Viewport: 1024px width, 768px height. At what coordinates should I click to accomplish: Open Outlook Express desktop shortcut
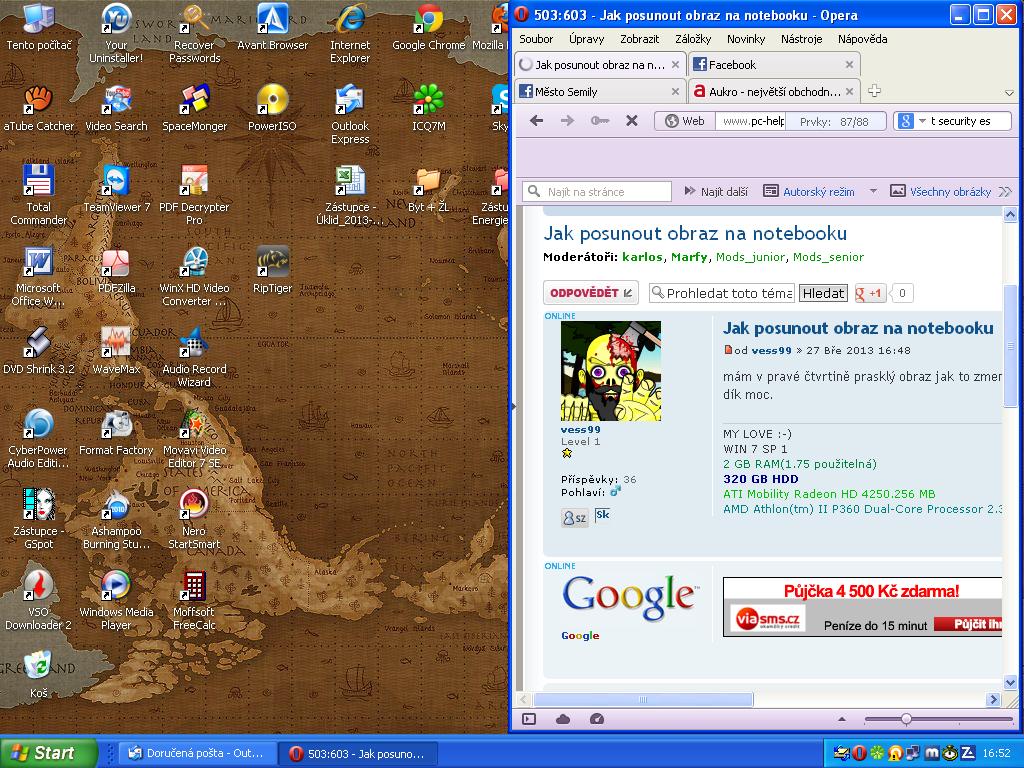[x=350, y=115]
